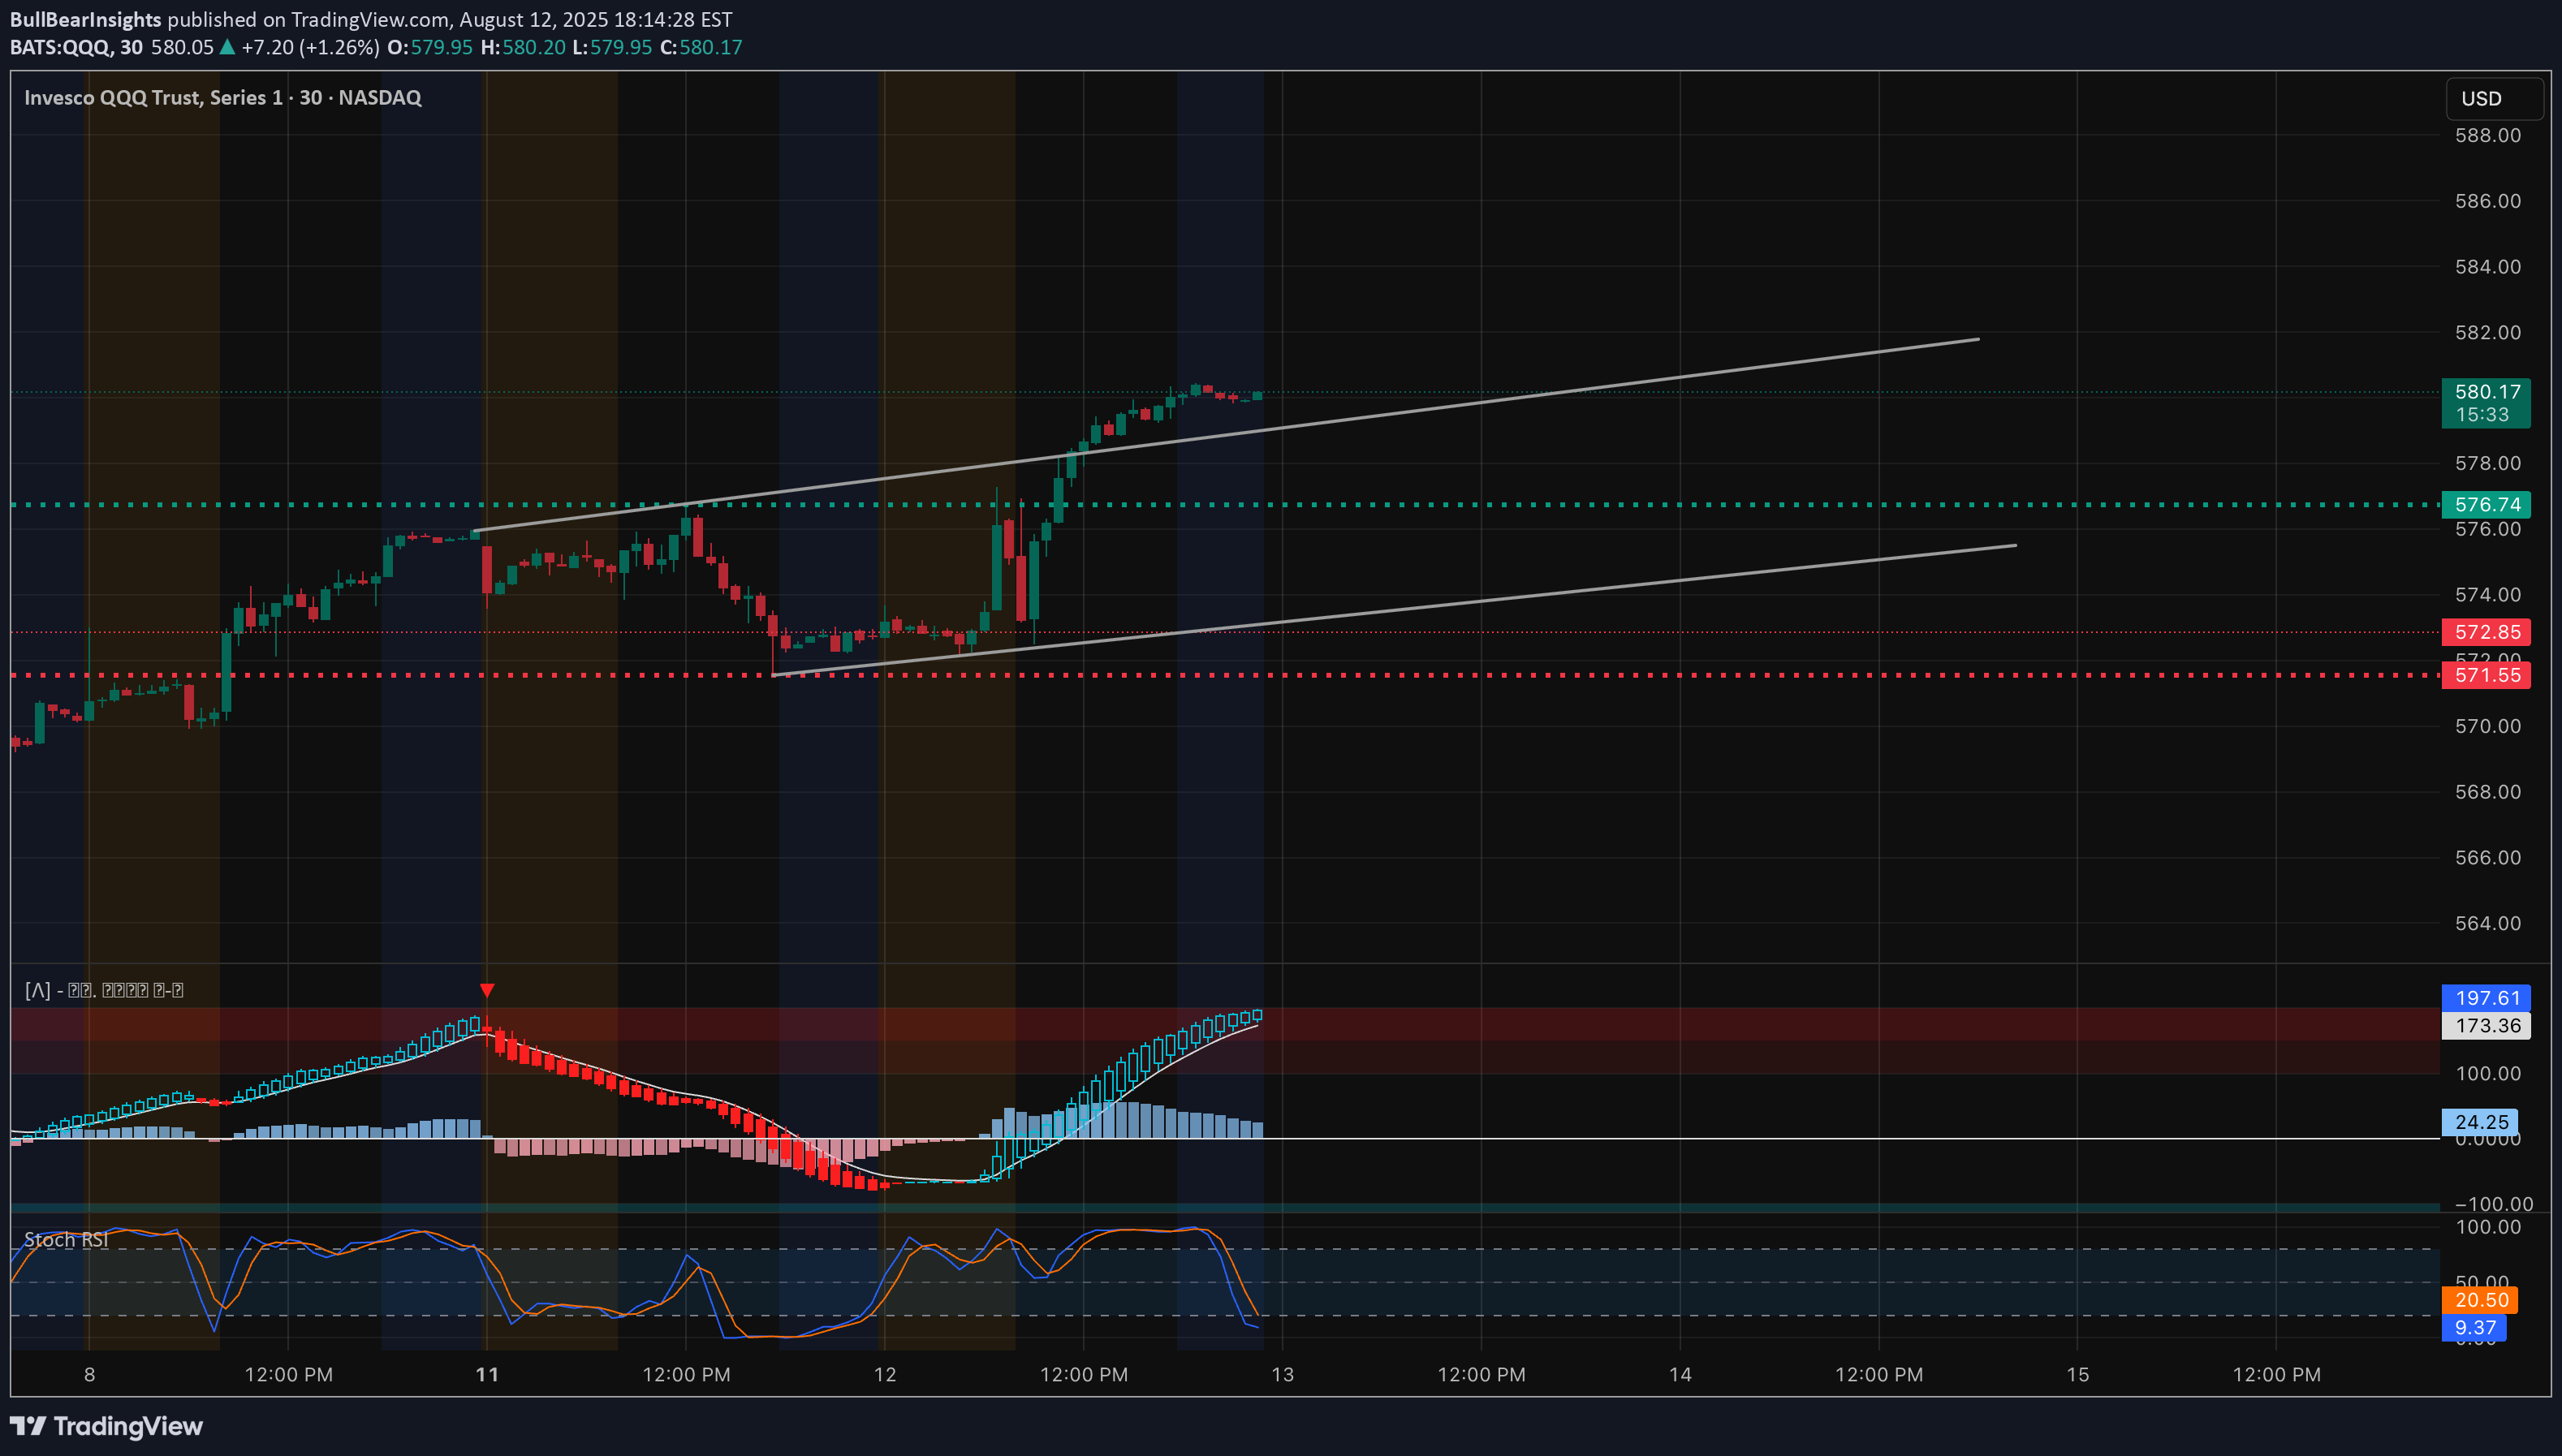The image size is (2562, 1456).
Task: Click the 572.85 red price label
Action: [x=2486, y=632]
